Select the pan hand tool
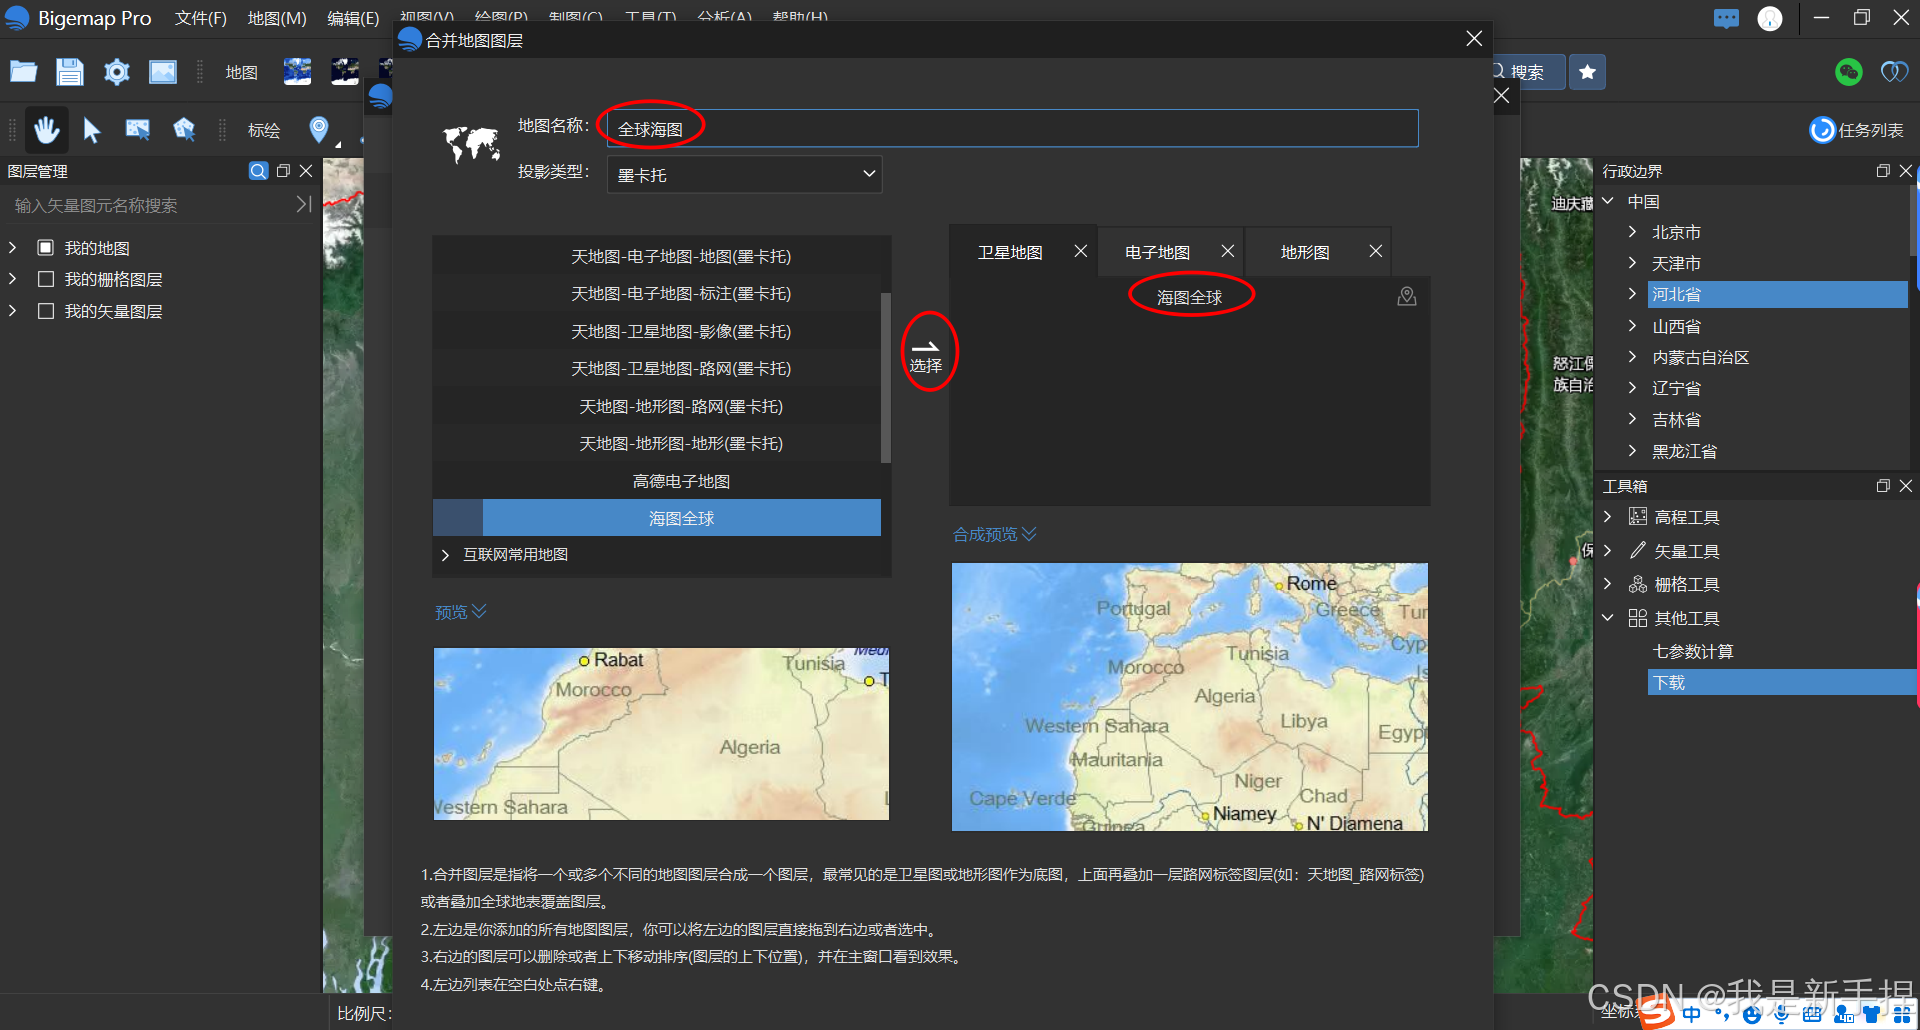Screen dimensions: 1920x1030 (46, 129)
